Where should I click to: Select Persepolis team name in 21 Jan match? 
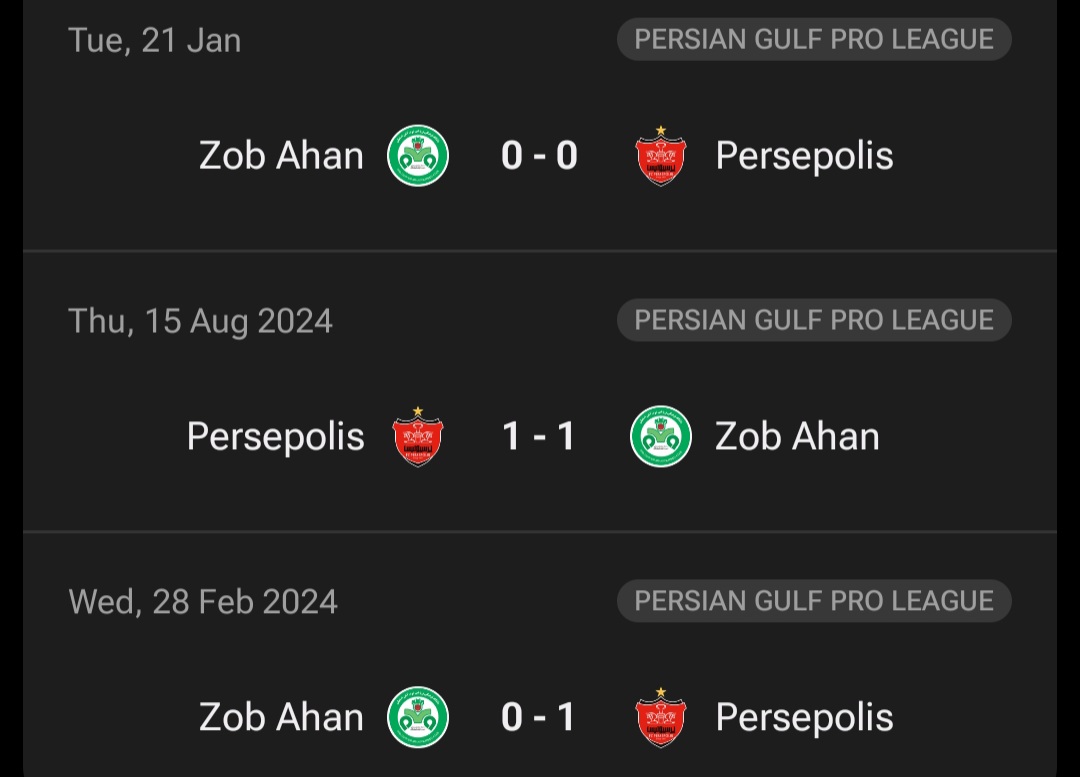pos(804,156)
